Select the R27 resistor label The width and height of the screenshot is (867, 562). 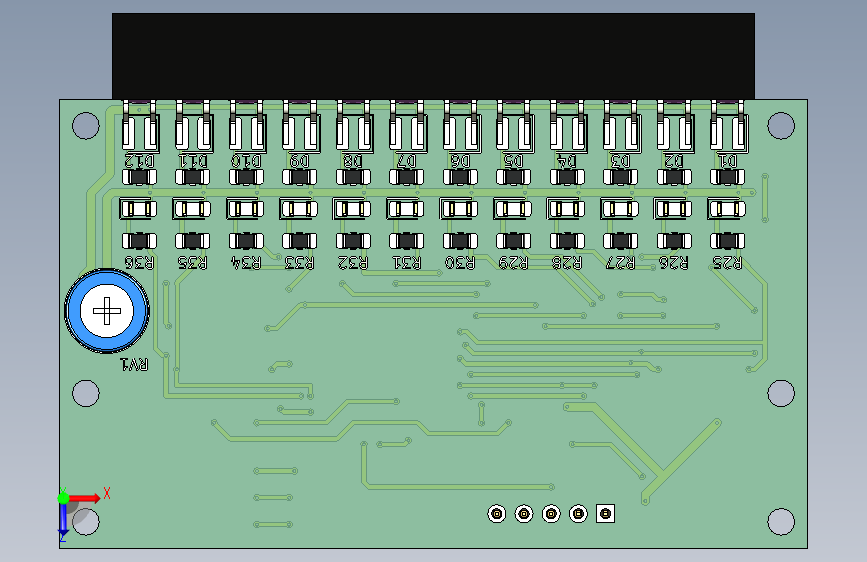pos(620,263)
